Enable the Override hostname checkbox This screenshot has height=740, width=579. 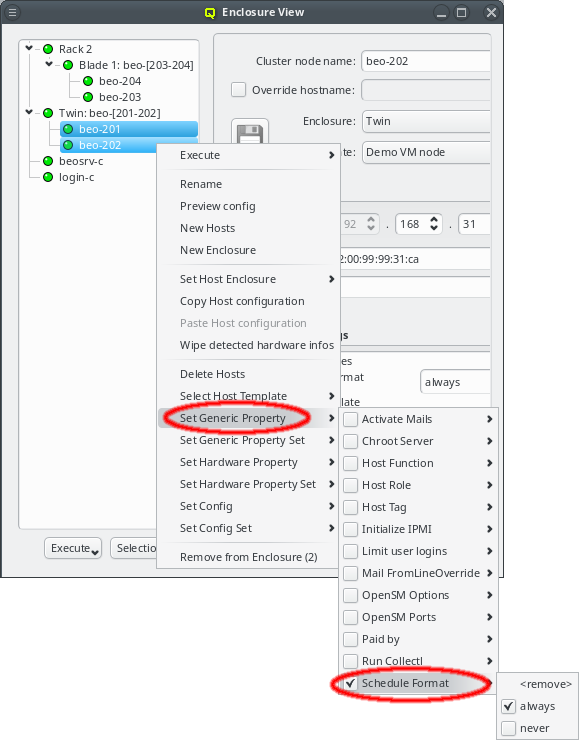pyautogui.click(x=238, y=90)
